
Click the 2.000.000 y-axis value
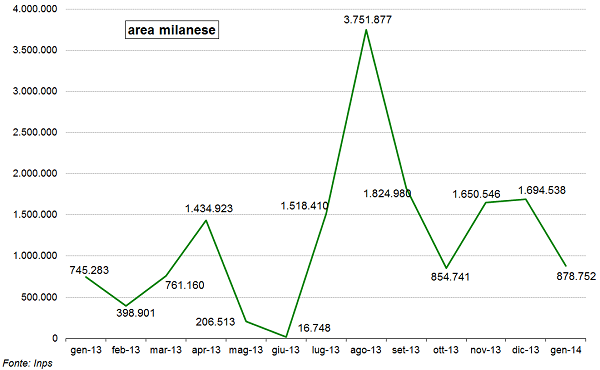pos(35,173)
